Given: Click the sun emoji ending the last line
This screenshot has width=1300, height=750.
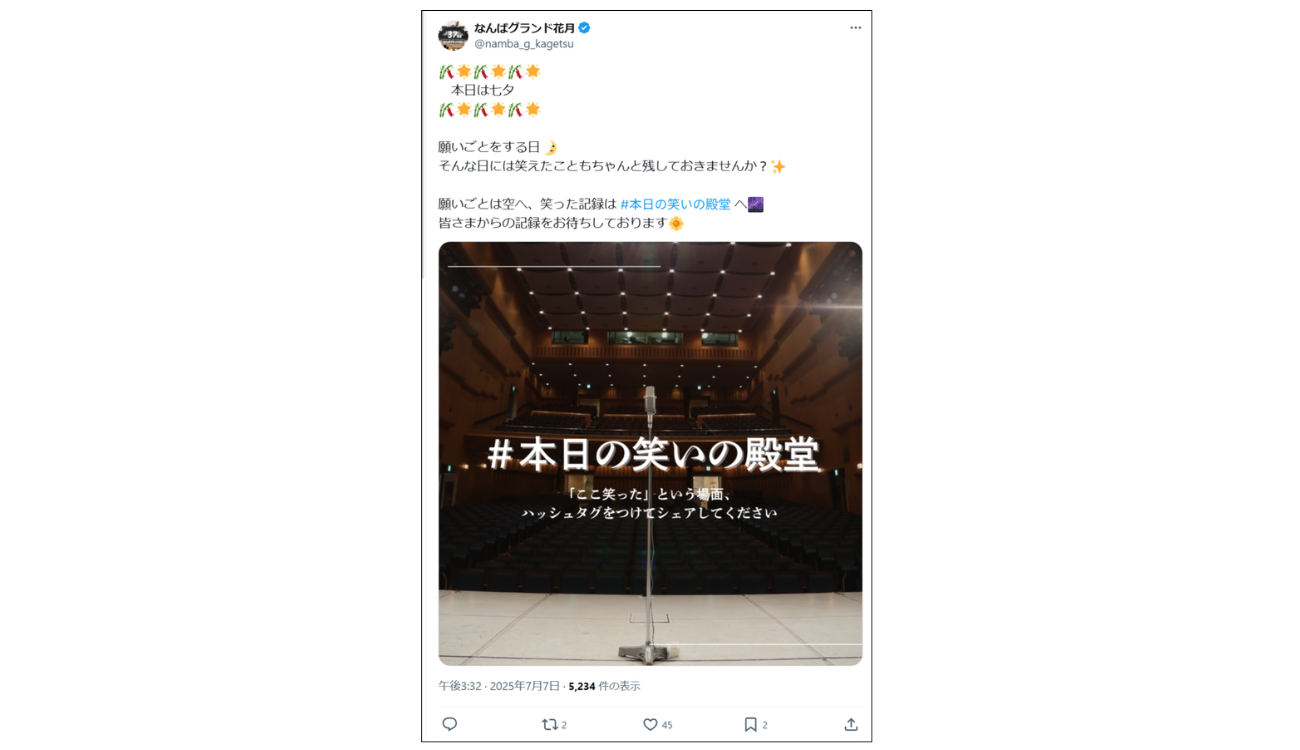Looking at the screenshot, I should point(676,223).
